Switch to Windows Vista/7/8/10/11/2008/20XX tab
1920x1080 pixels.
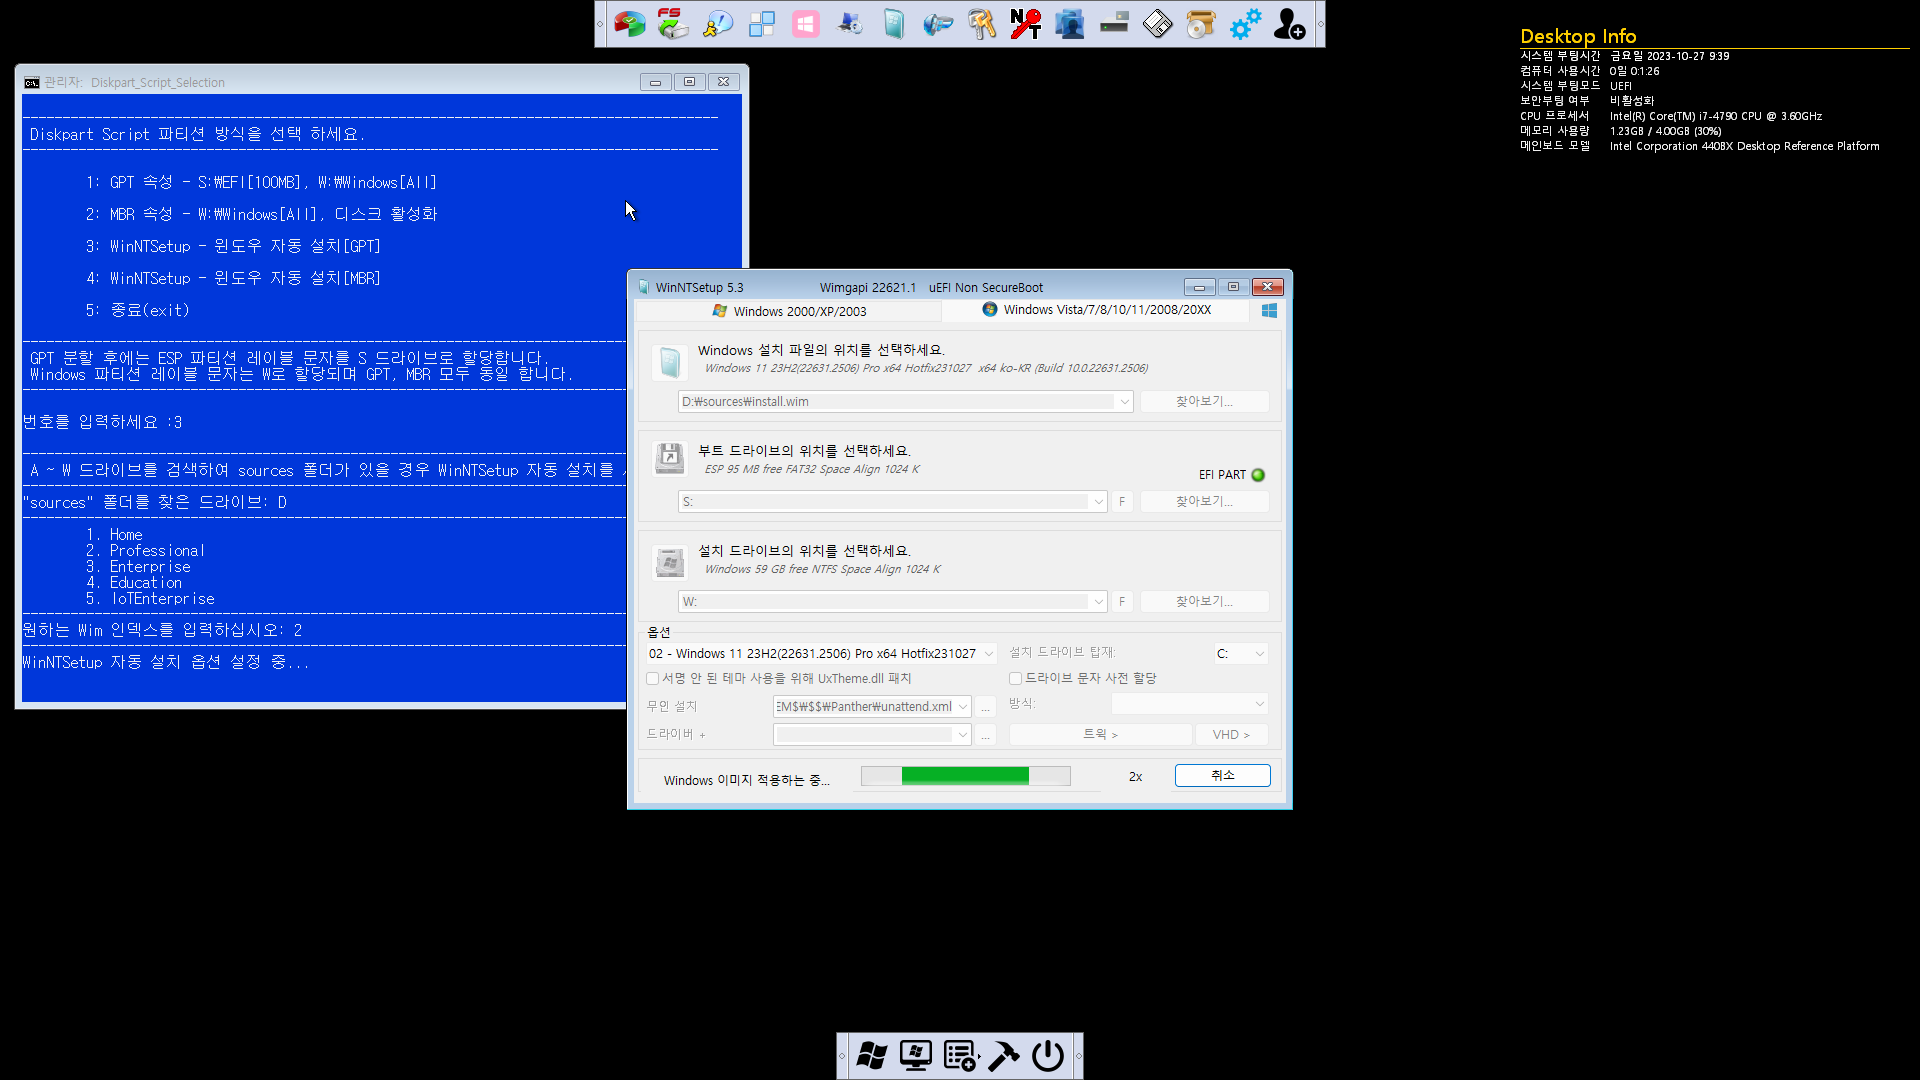pos(1097,310)
